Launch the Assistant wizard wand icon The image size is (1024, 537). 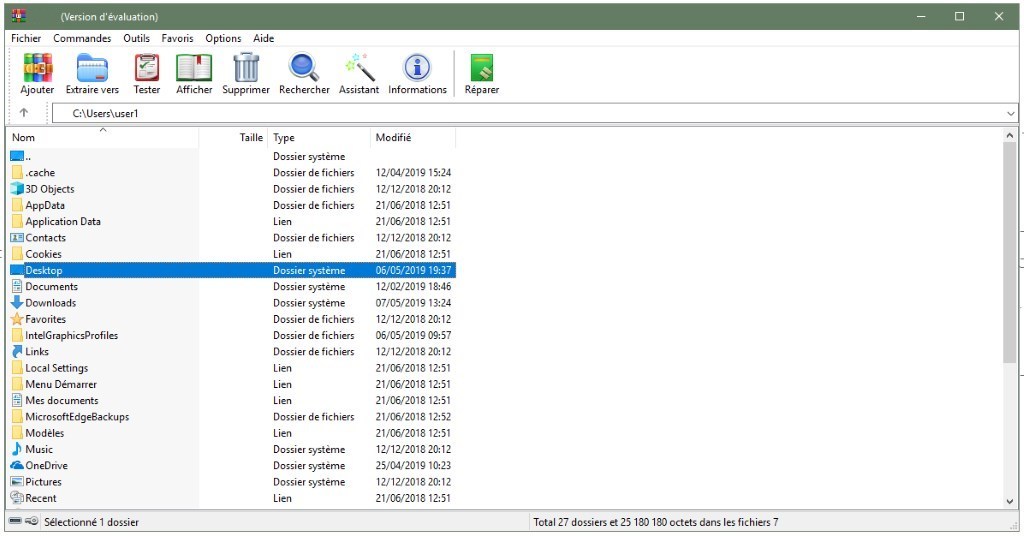[x=359, y=68]
